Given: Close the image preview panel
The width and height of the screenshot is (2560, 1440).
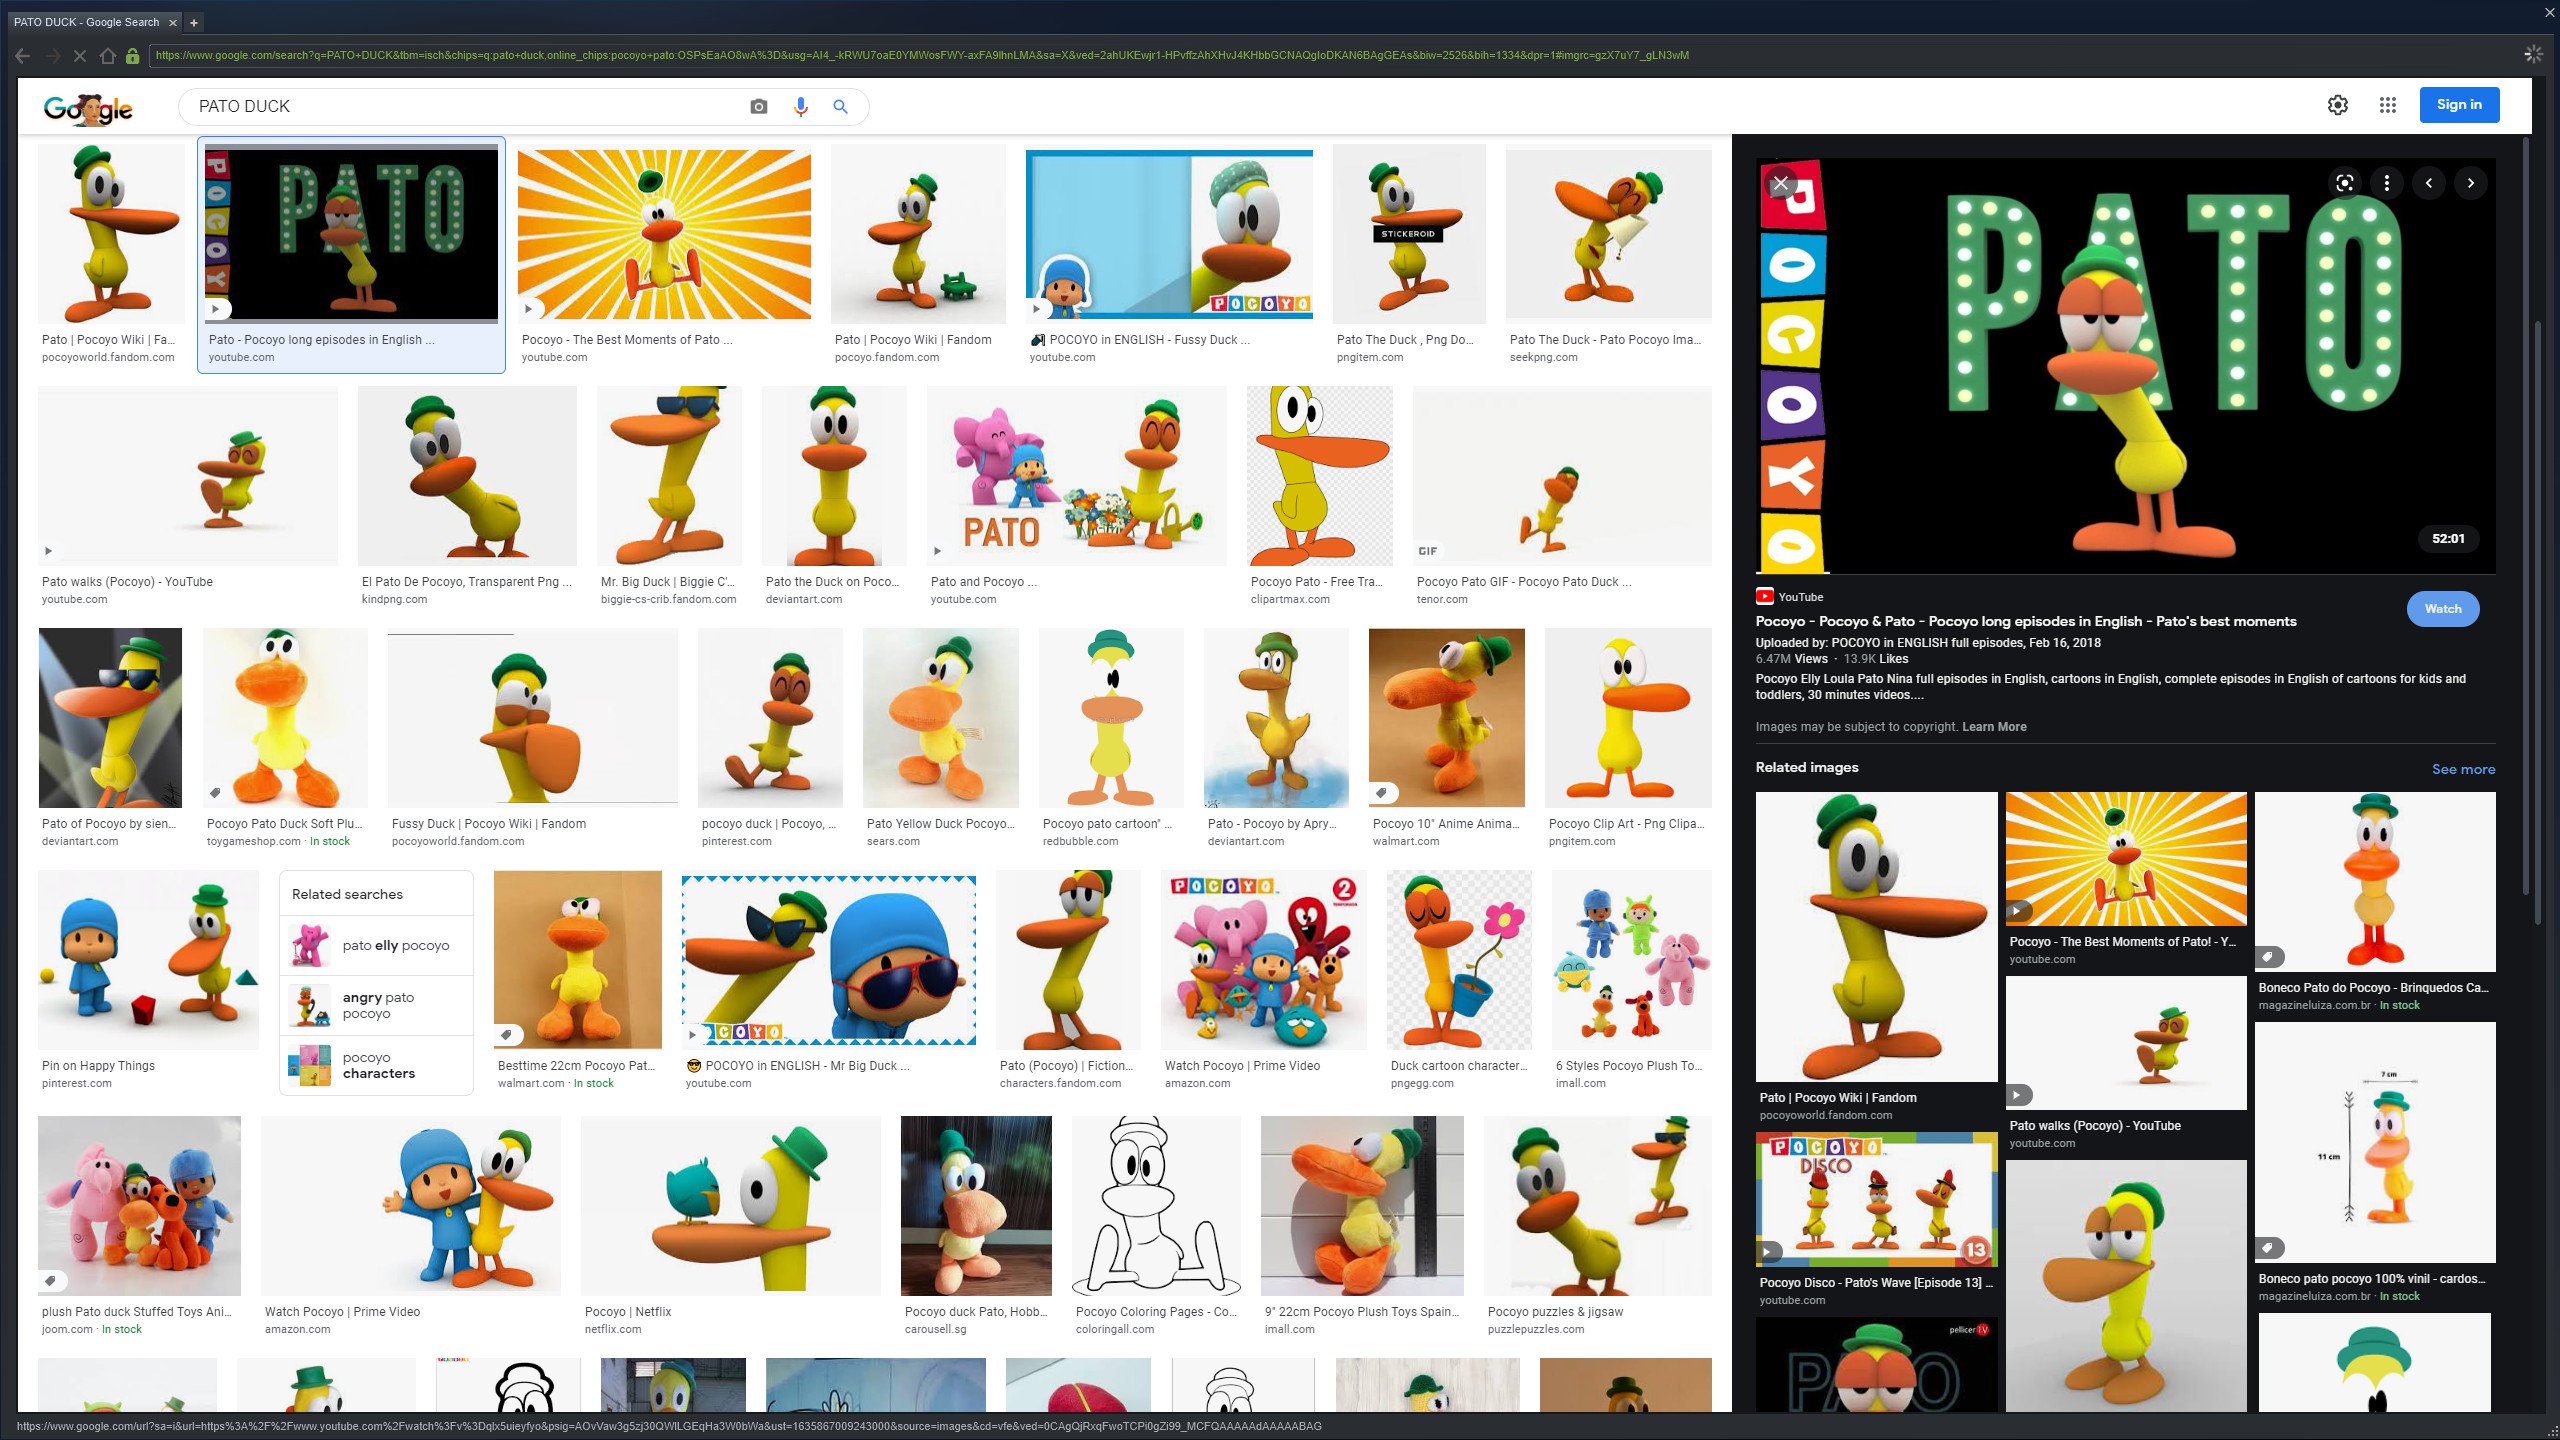Looking at the screenshot, I should point(1780,184).
